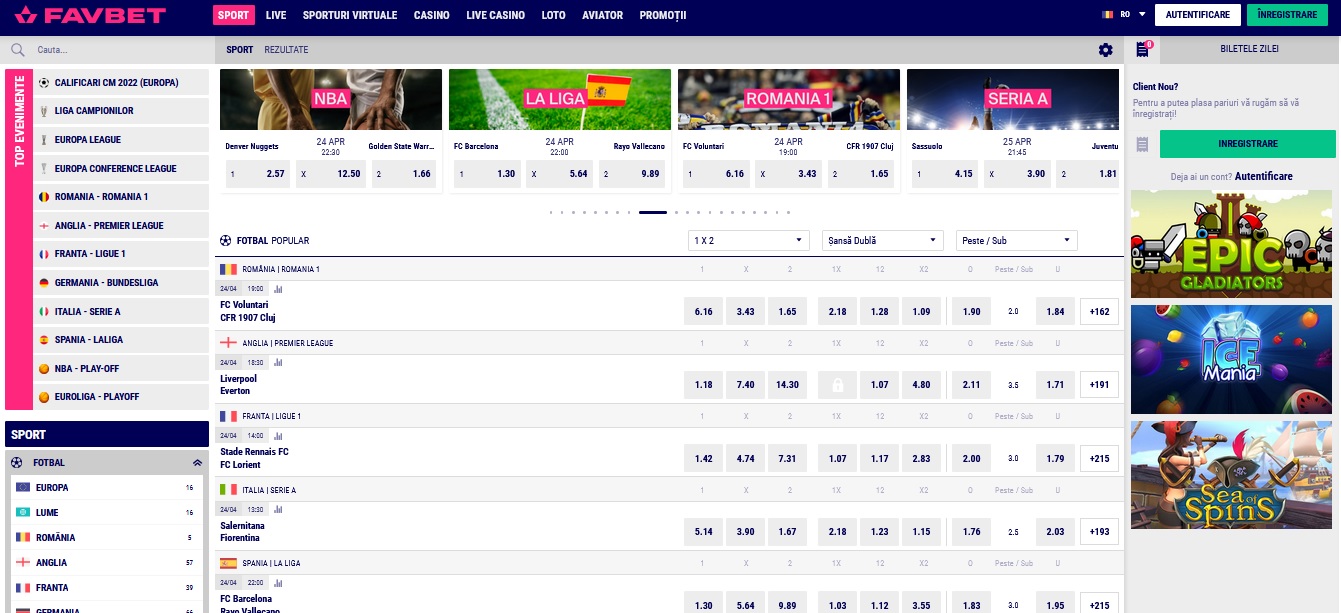Select active carousel pagination indicator
The width and height of the screenshot is (1341, 613).
[653, 213]
